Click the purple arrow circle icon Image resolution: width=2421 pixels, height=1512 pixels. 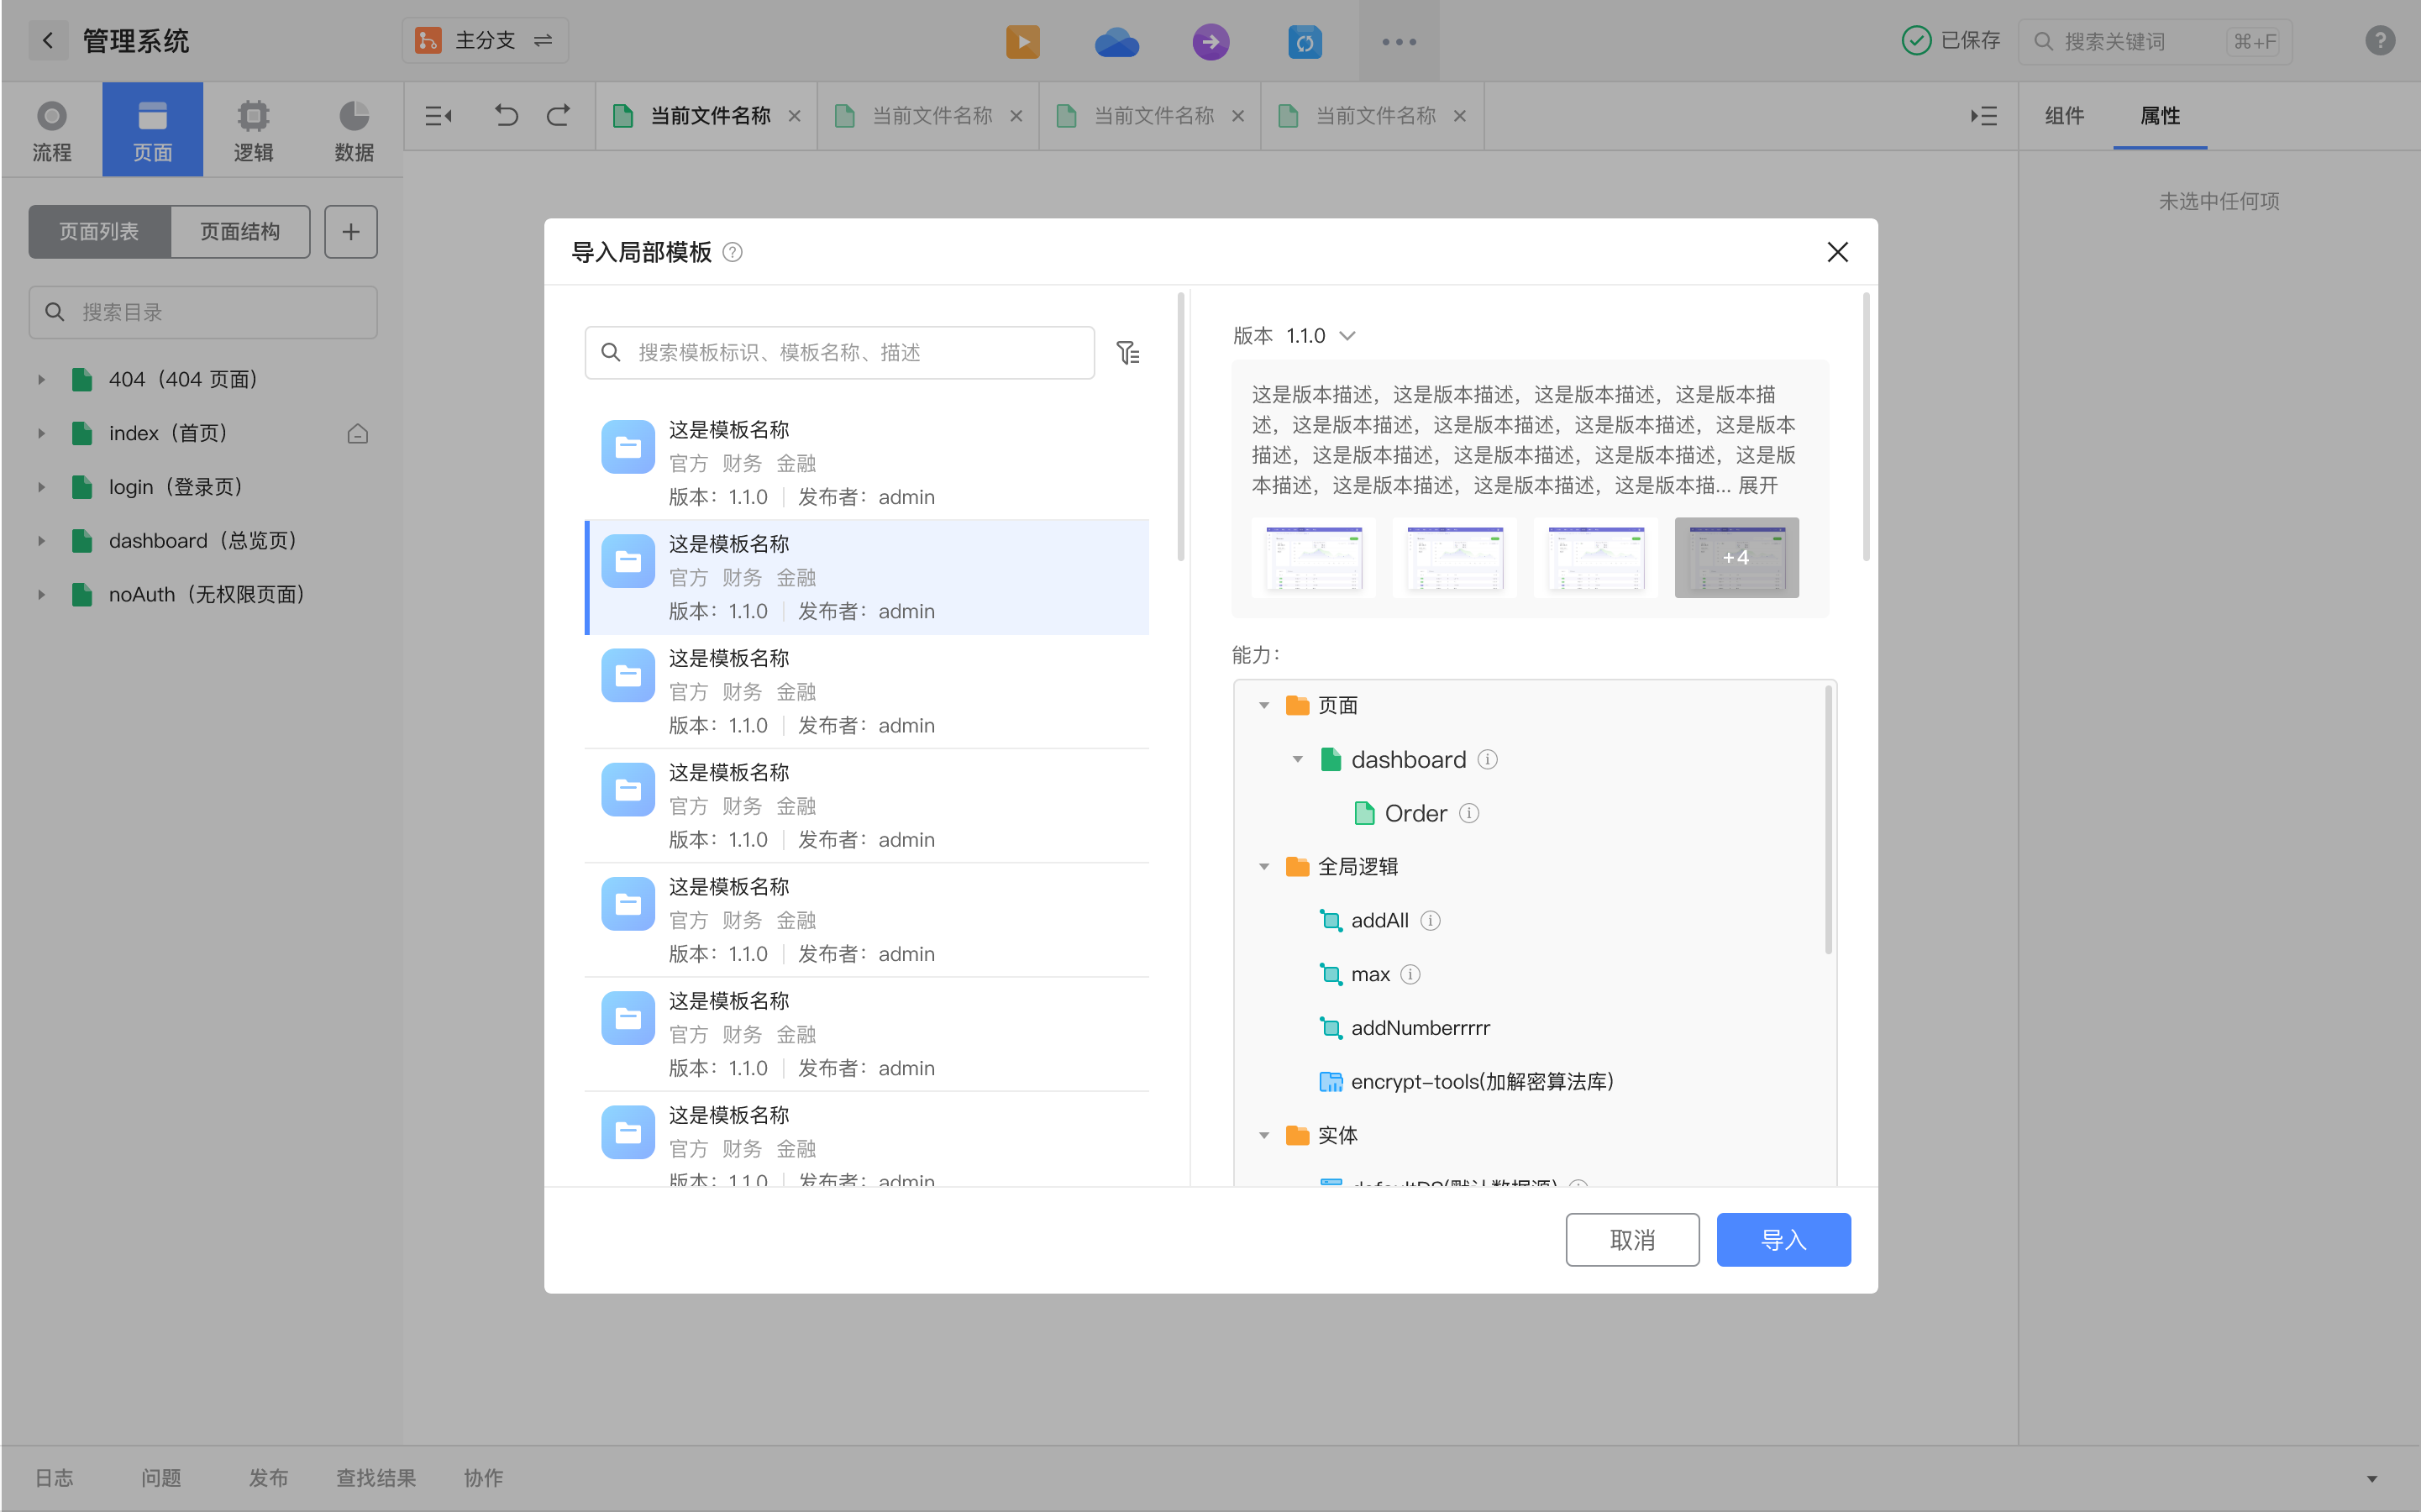pyautogui.click(x=1210, y=41)
